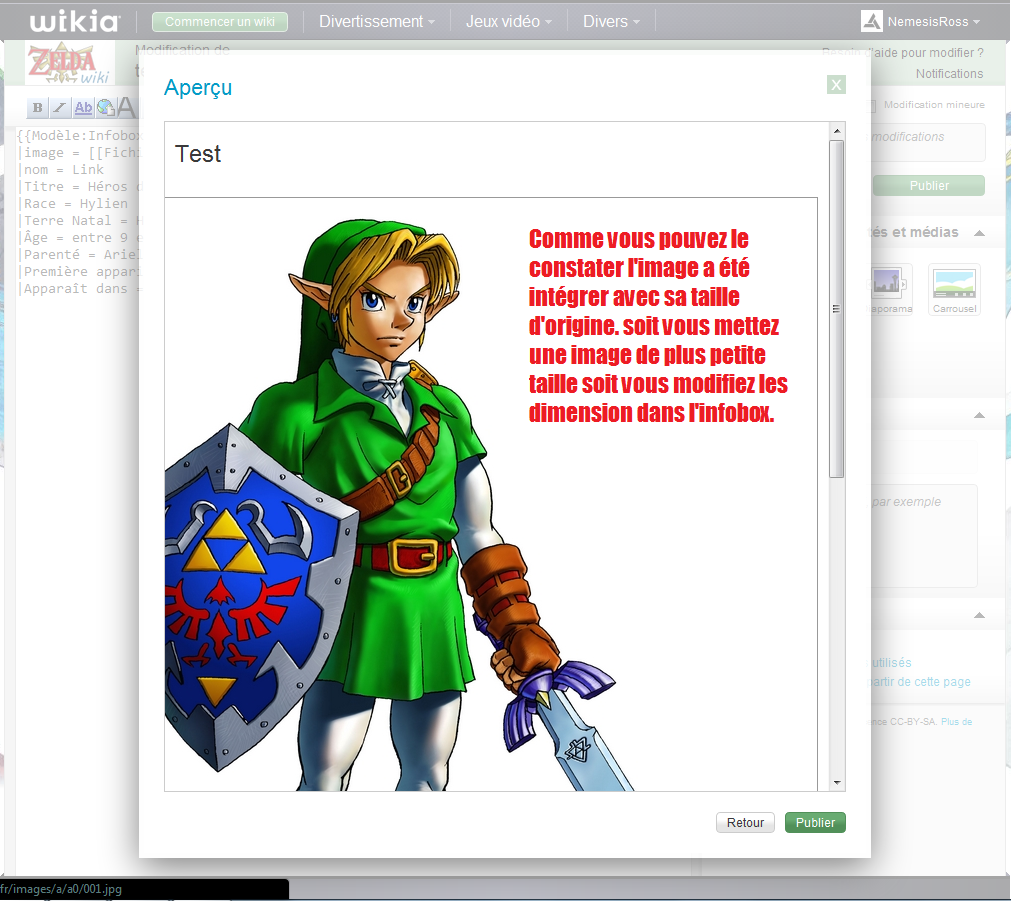Click the Commencer un wiki button
Image resolution: width=1011 pixels, height=901 pixels.
pyautogui.click(x=219, y=21)
